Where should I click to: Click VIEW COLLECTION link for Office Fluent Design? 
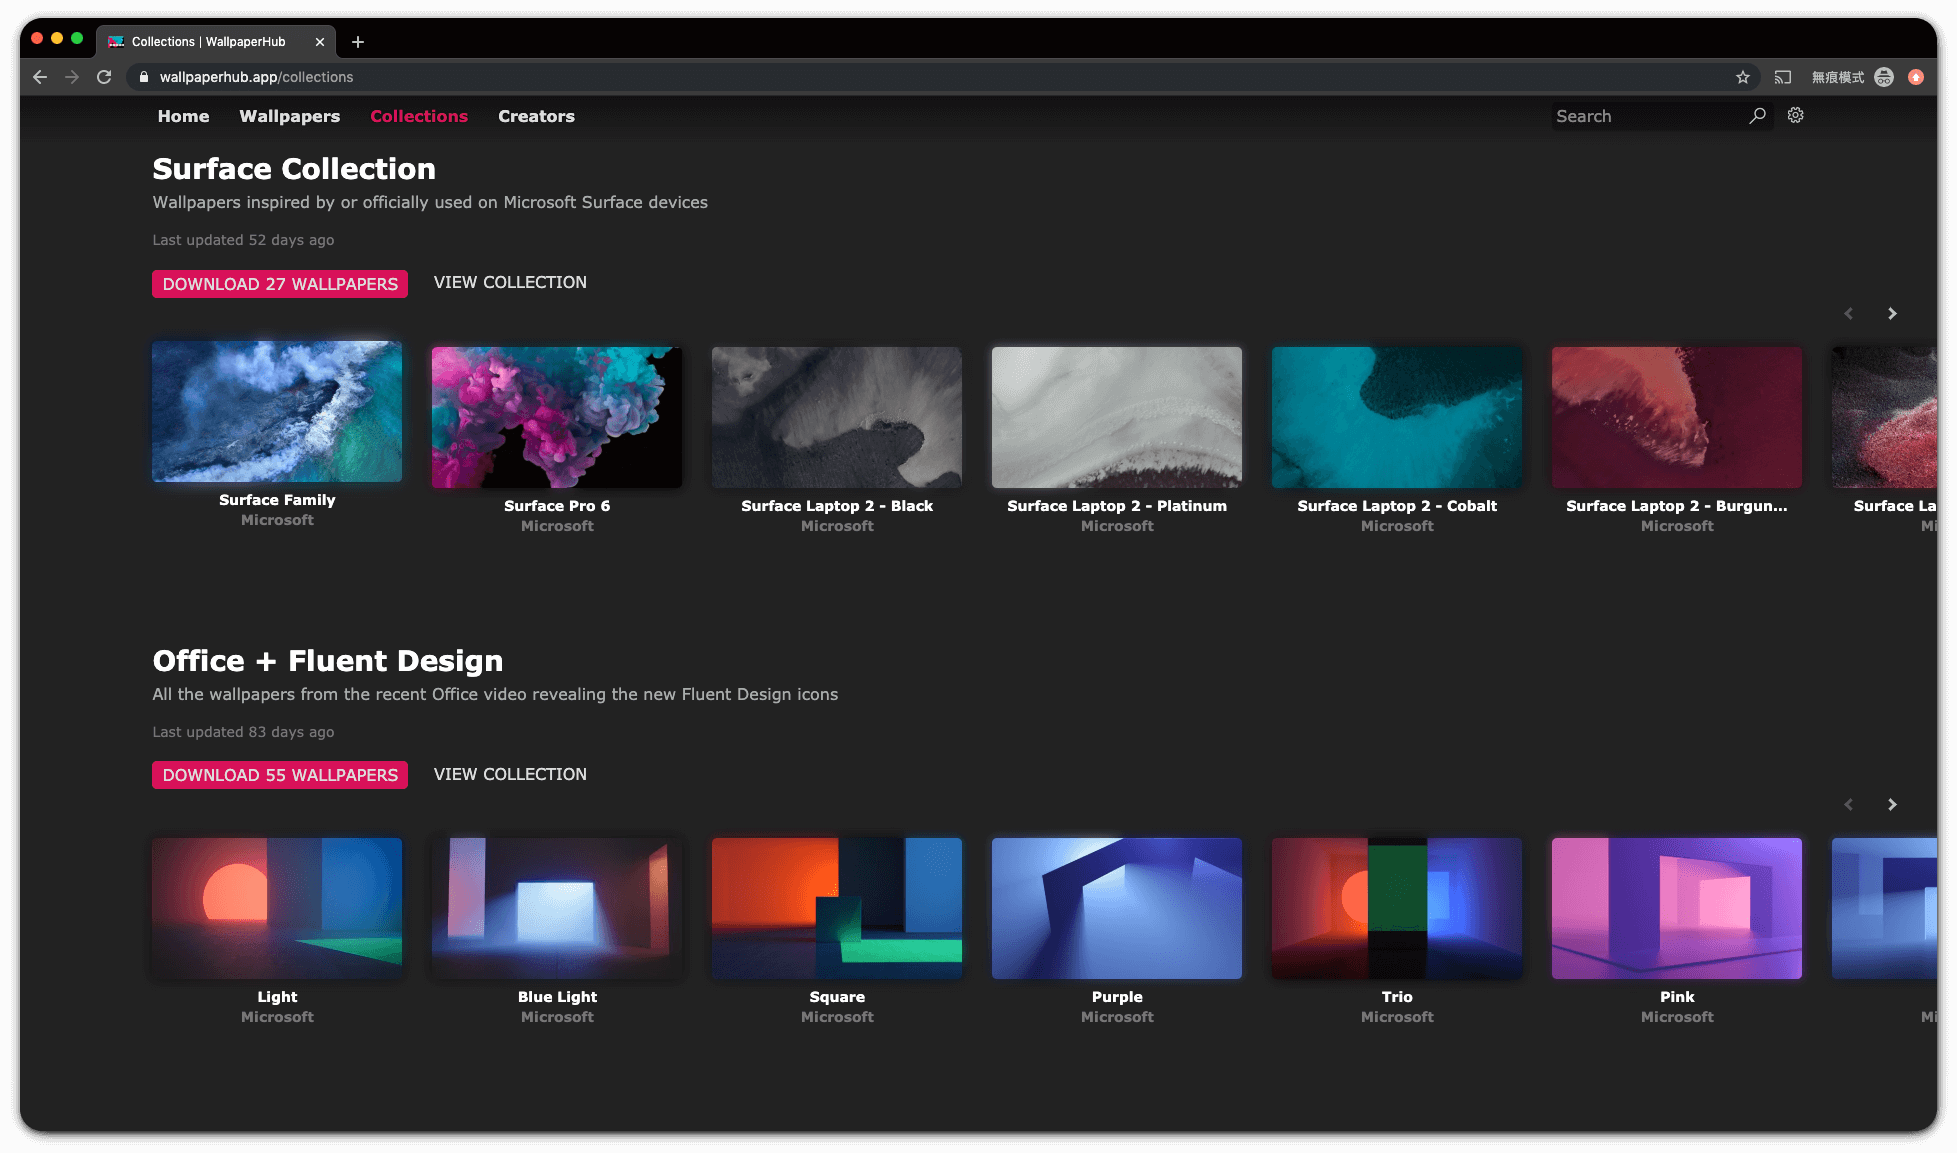pyautogui.click(x=509, y=774)
